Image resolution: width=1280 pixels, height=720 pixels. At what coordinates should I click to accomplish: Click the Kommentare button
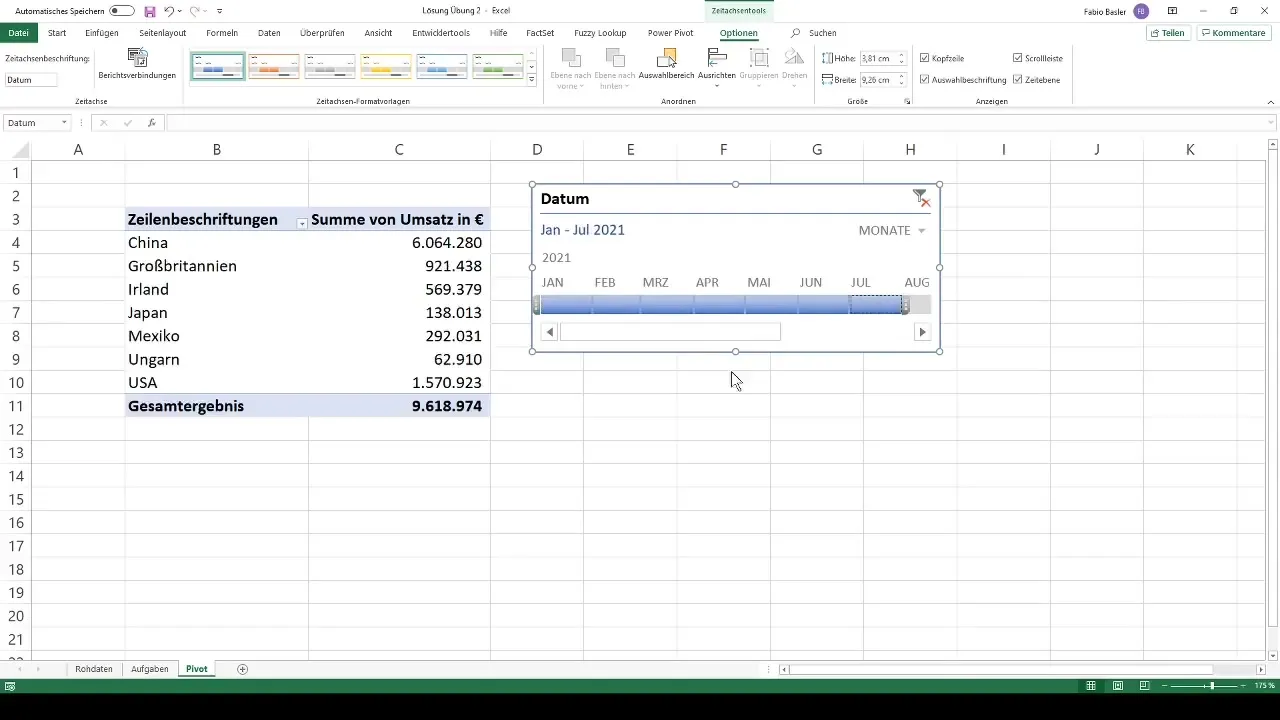(x=1233, y=33)
